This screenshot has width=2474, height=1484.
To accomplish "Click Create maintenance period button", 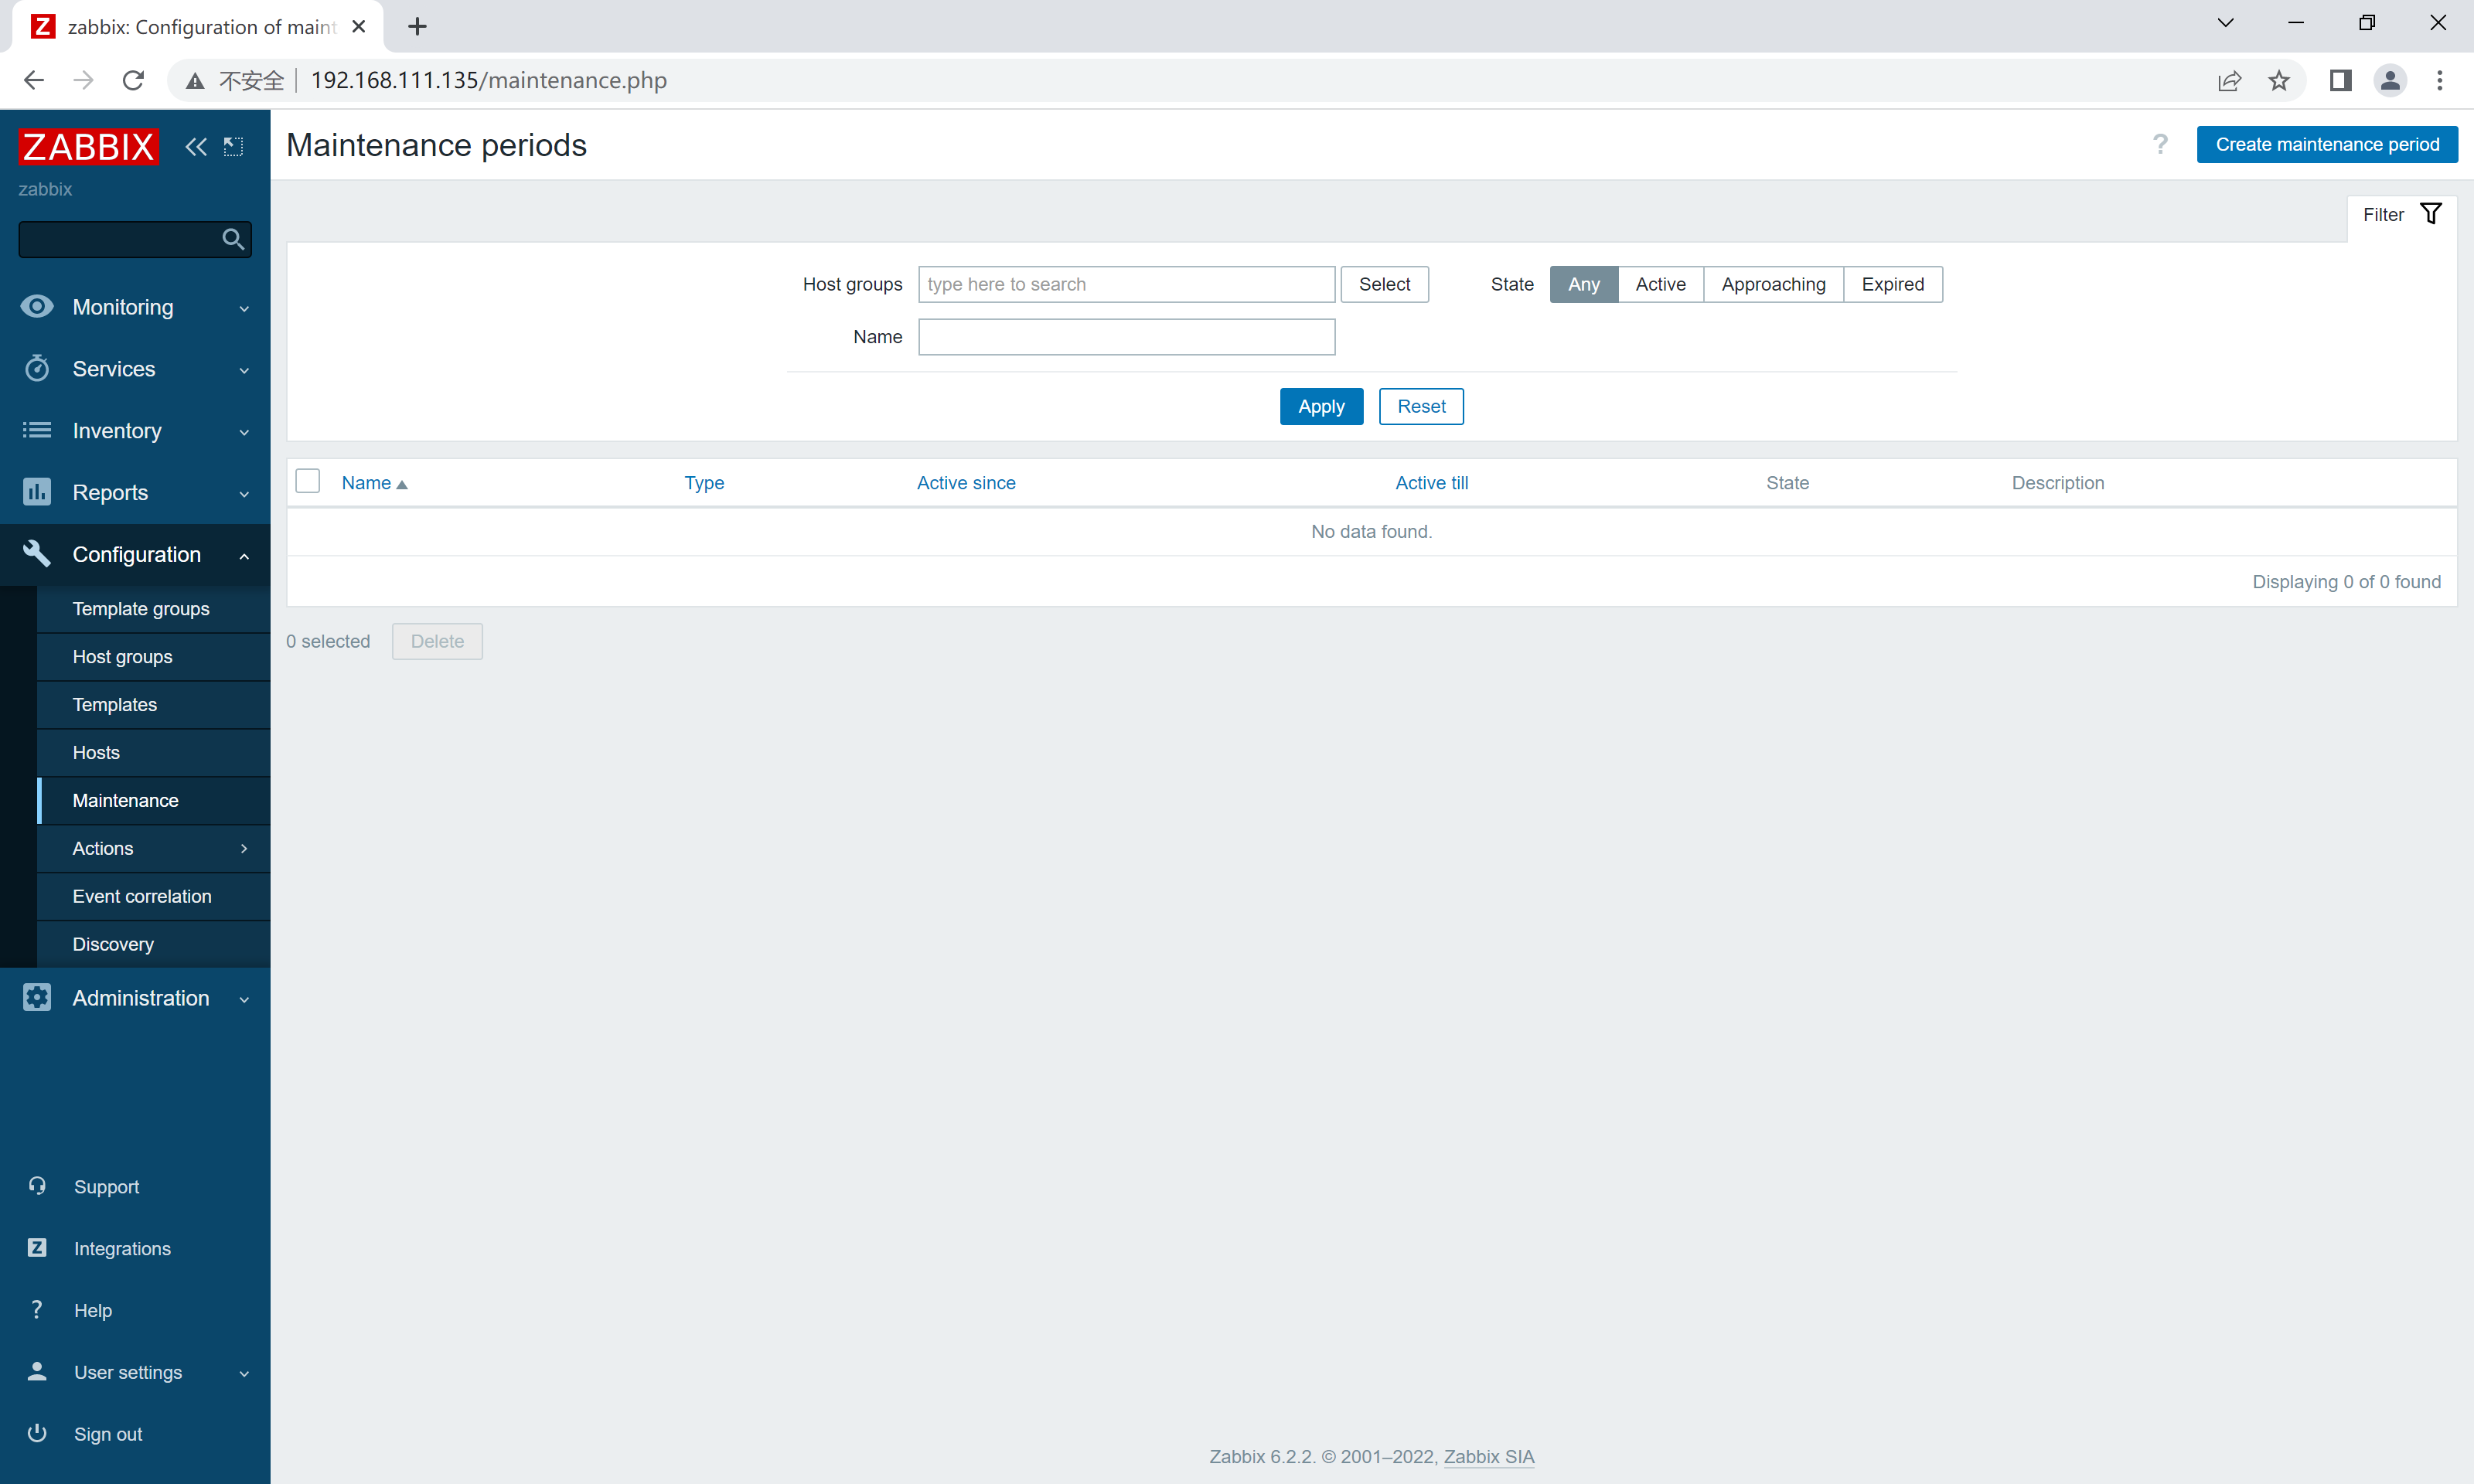I will 2327,144.
